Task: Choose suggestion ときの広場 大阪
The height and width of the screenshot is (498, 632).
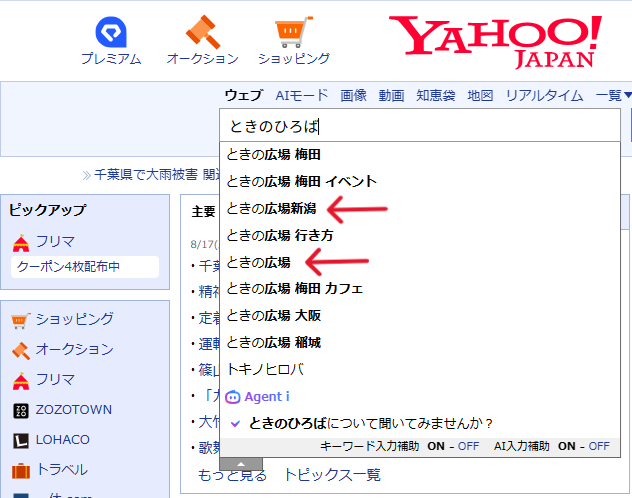Action: (420, 316)
